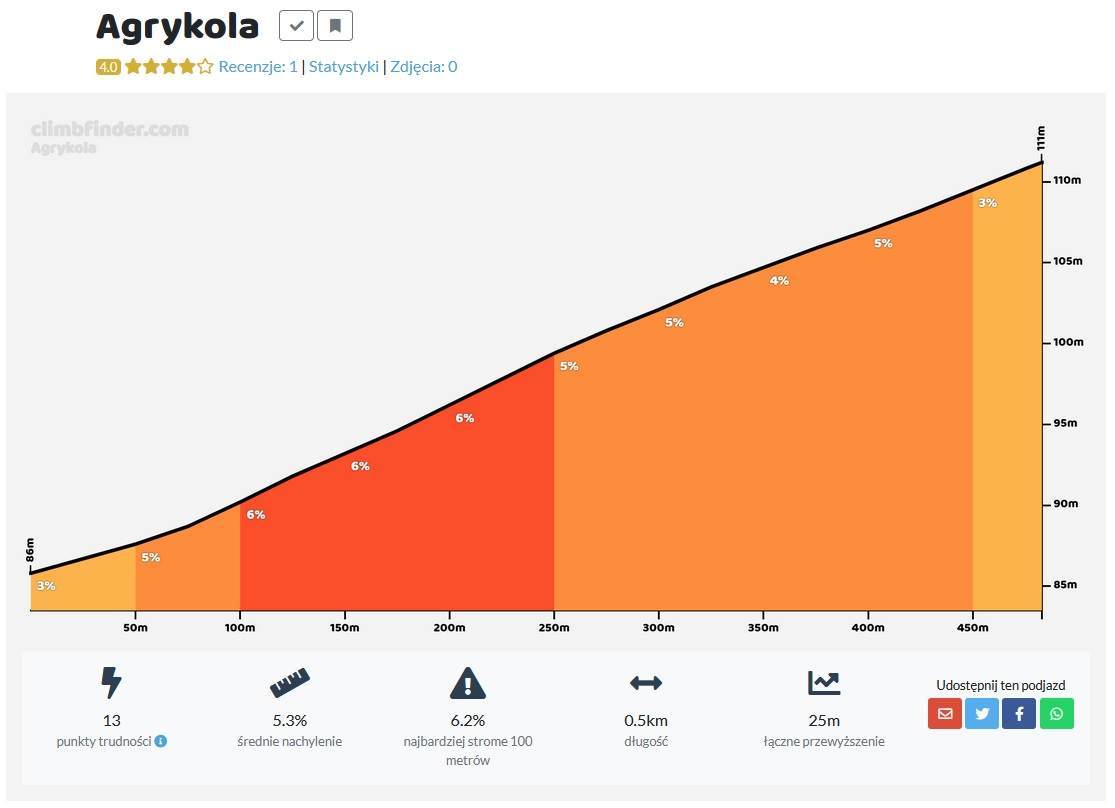Share this climb via WhatsApp
Screen dimensions: 1115x808
click(1057, 713)
